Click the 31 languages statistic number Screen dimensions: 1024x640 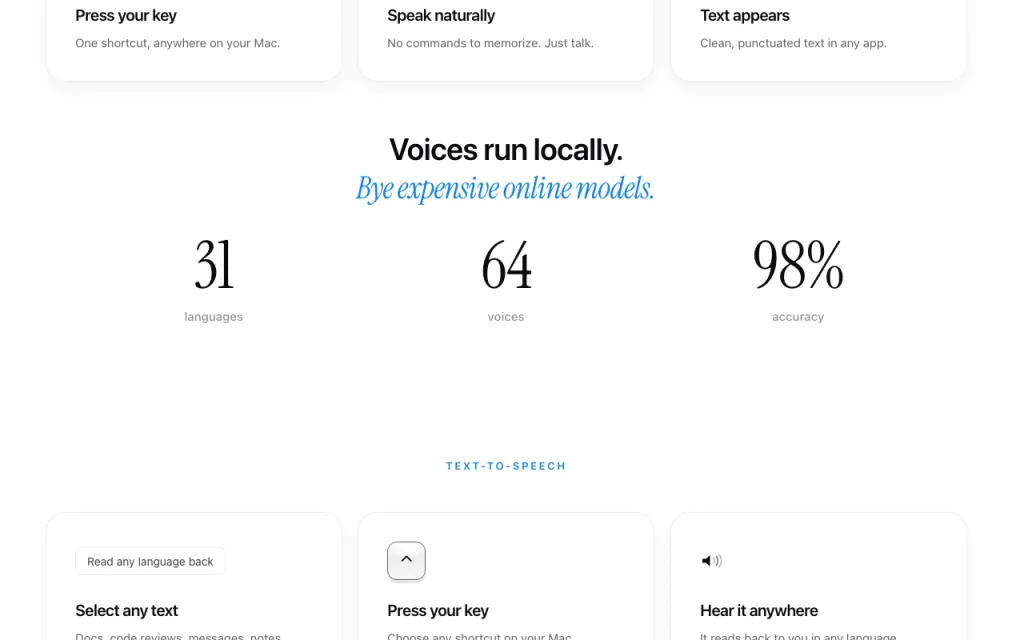pyautogui.click(x=214, y=264)
